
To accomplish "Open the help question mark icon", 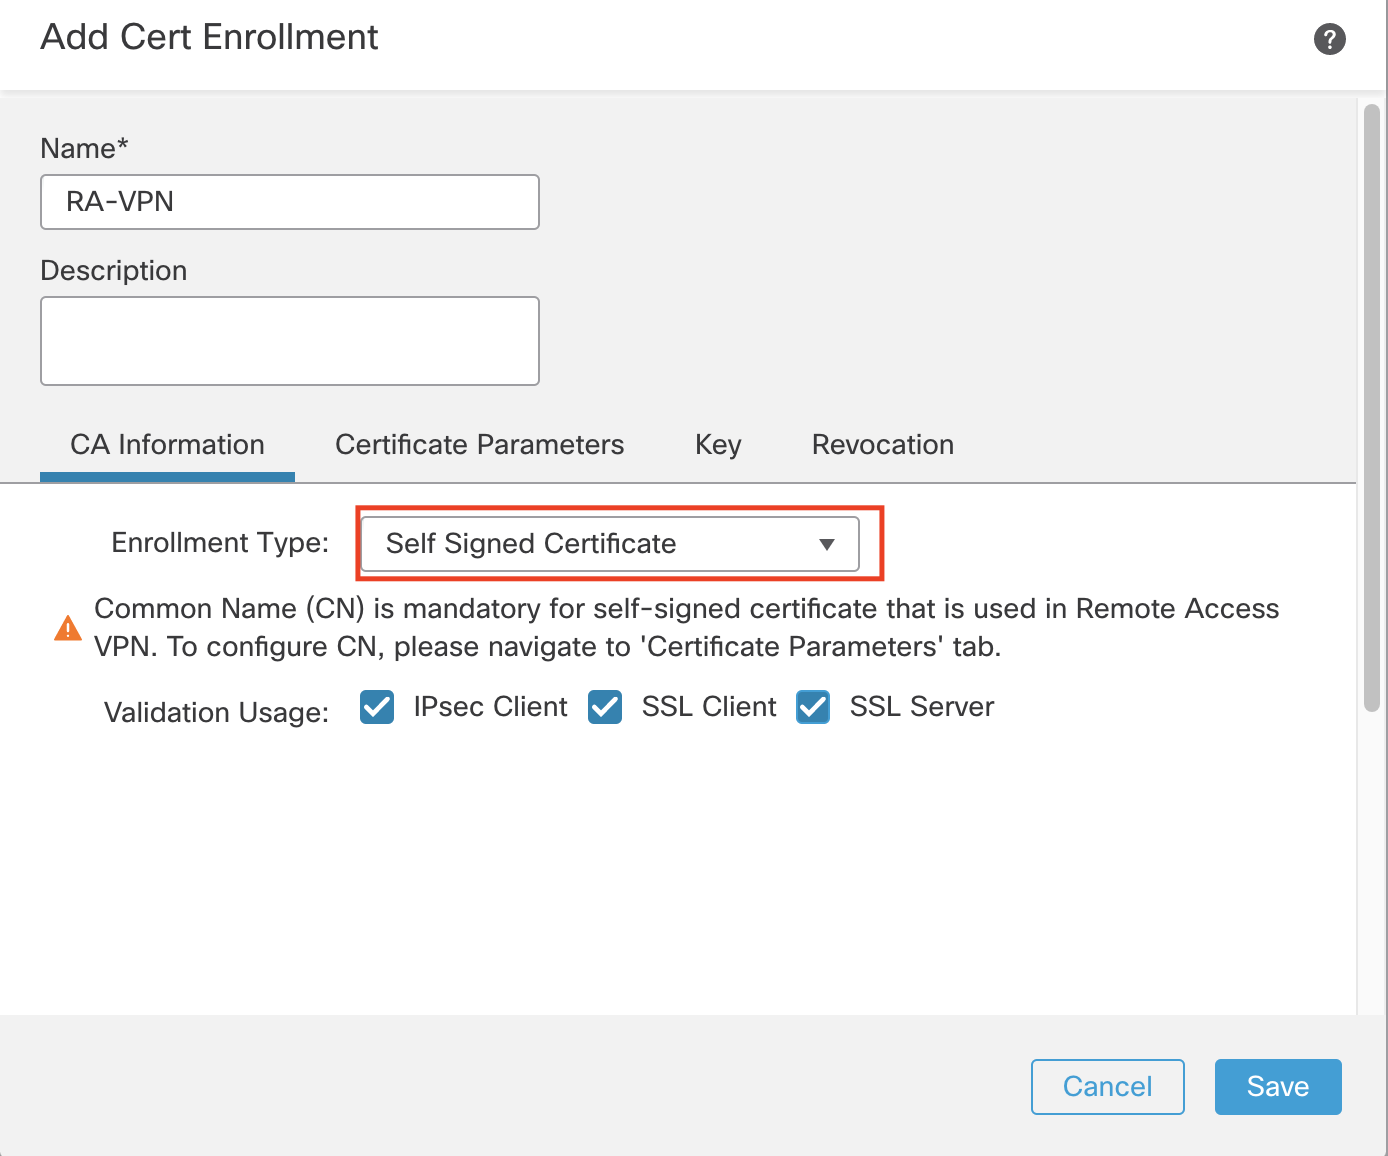I will tap(1329, 39).
